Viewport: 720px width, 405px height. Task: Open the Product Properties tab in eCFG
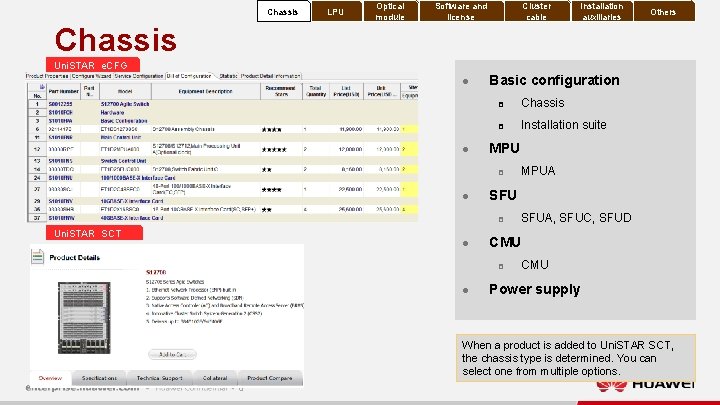tap(47, 76)
